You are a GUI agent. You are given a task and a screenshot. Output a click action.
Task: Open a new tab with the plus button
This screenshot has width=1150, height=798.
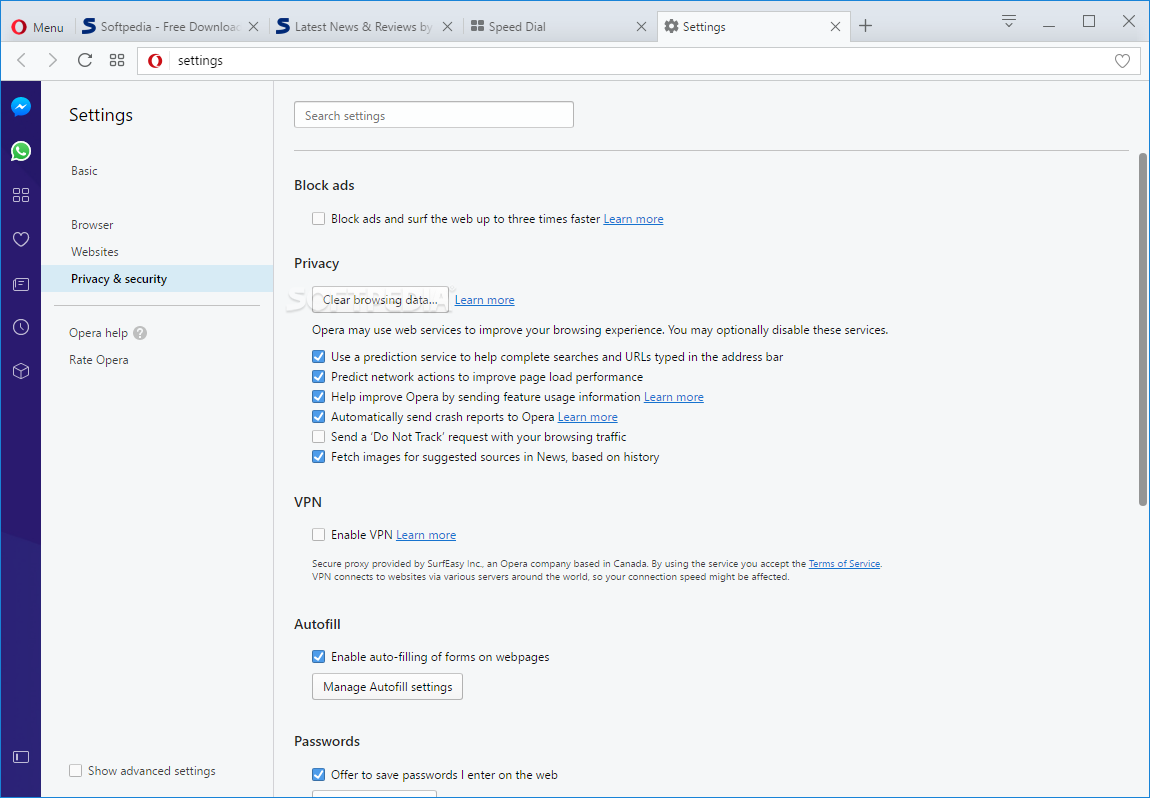click(865, 26)
